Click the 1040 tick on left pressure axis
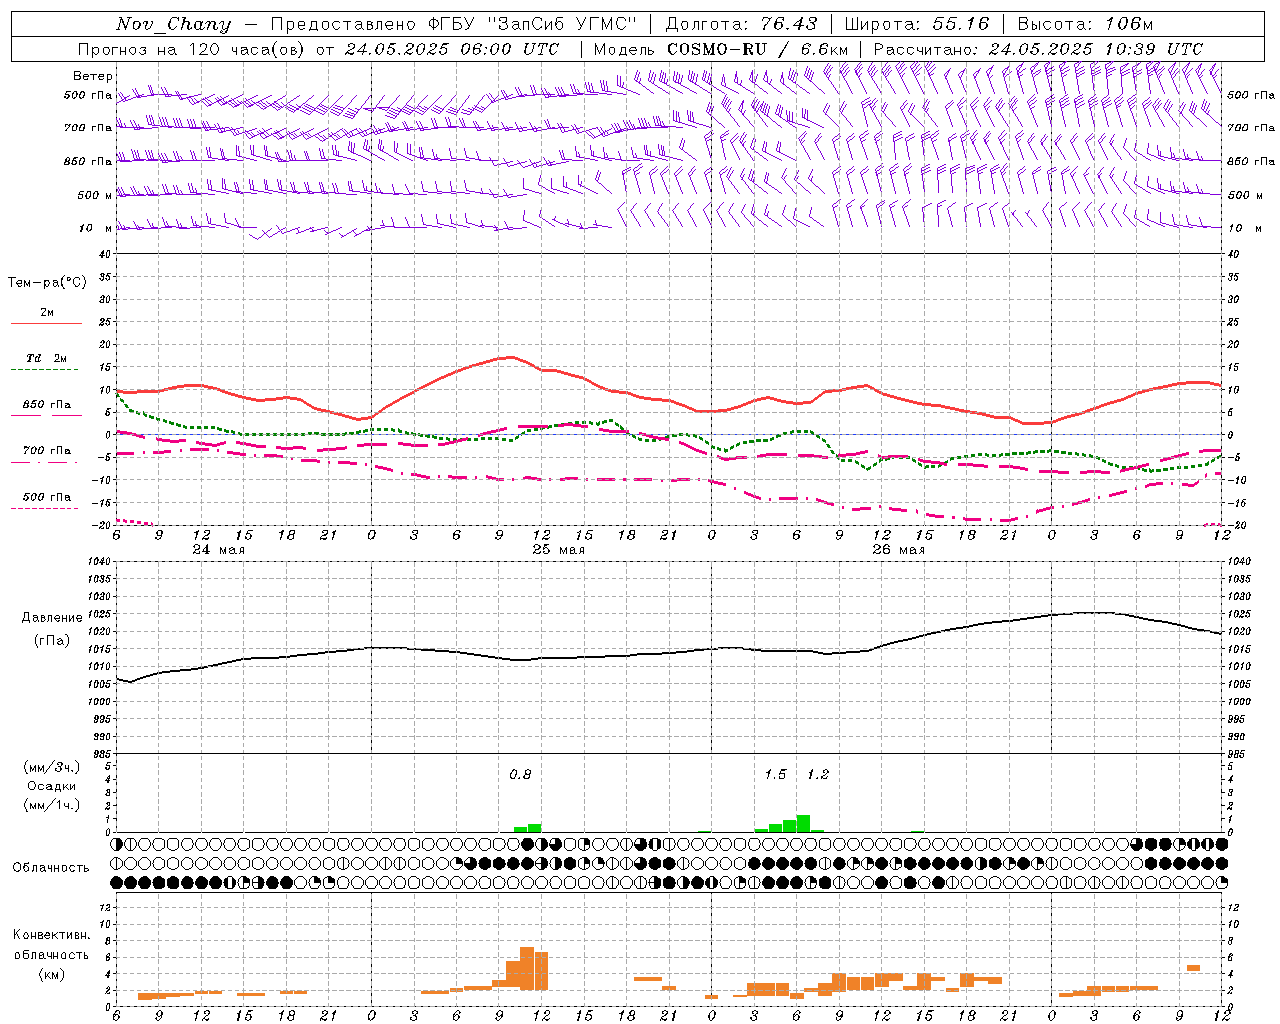This screenshot has width=1280, height=1024. pos(98,561)
